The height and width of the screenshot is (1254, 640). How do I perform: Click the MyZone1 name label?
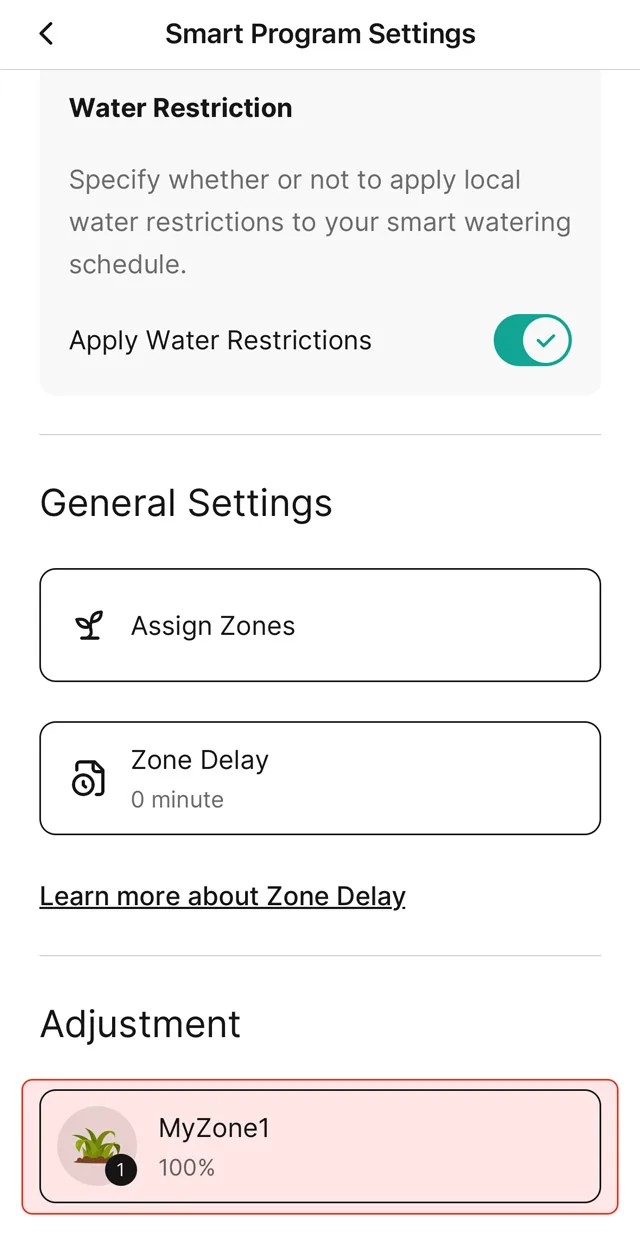[x=214, y=1129]
